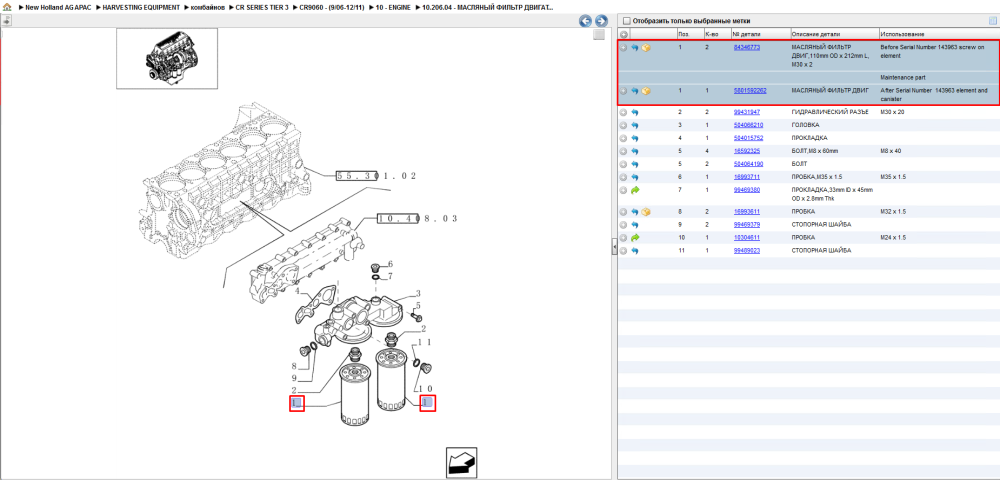Screen dimensions: 1000x480
Task: Click the plus circle in the table header
Action: coord(624,34)
